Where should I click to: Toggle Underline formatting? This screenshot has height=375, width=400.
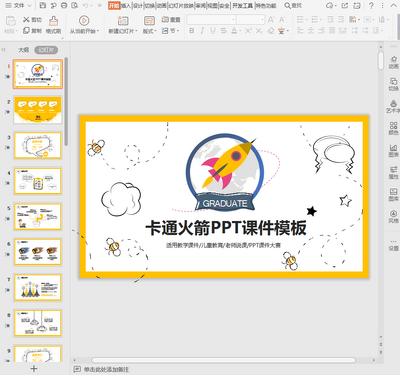(x=213, y=31)
